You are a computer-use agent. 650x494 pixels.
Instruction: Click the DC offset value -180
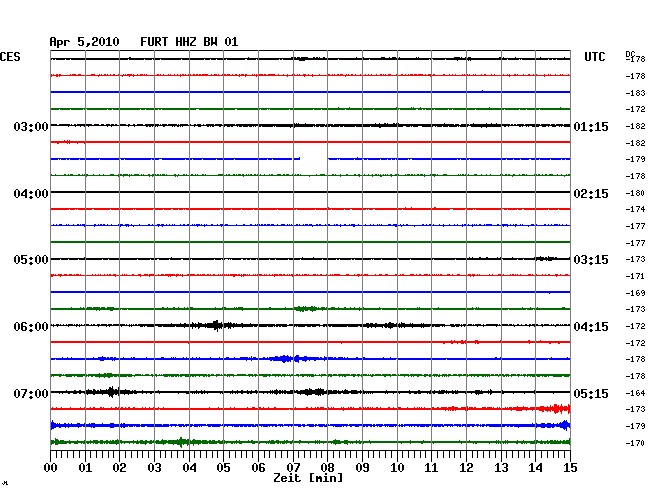pos(635,193)
